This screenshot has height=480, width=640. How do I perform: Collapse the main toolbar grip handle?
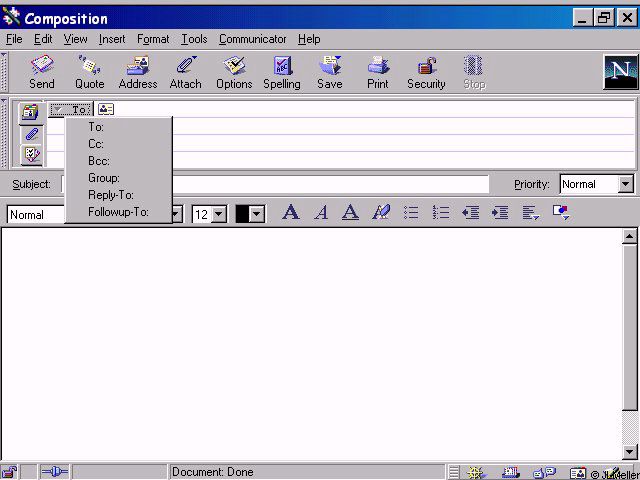pos(4,72)
